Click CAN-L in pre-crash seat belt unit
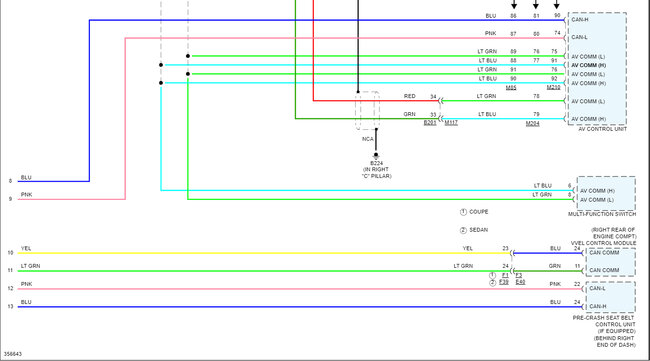The width and height of the screenshot is (650, 361). click(597, 288)
